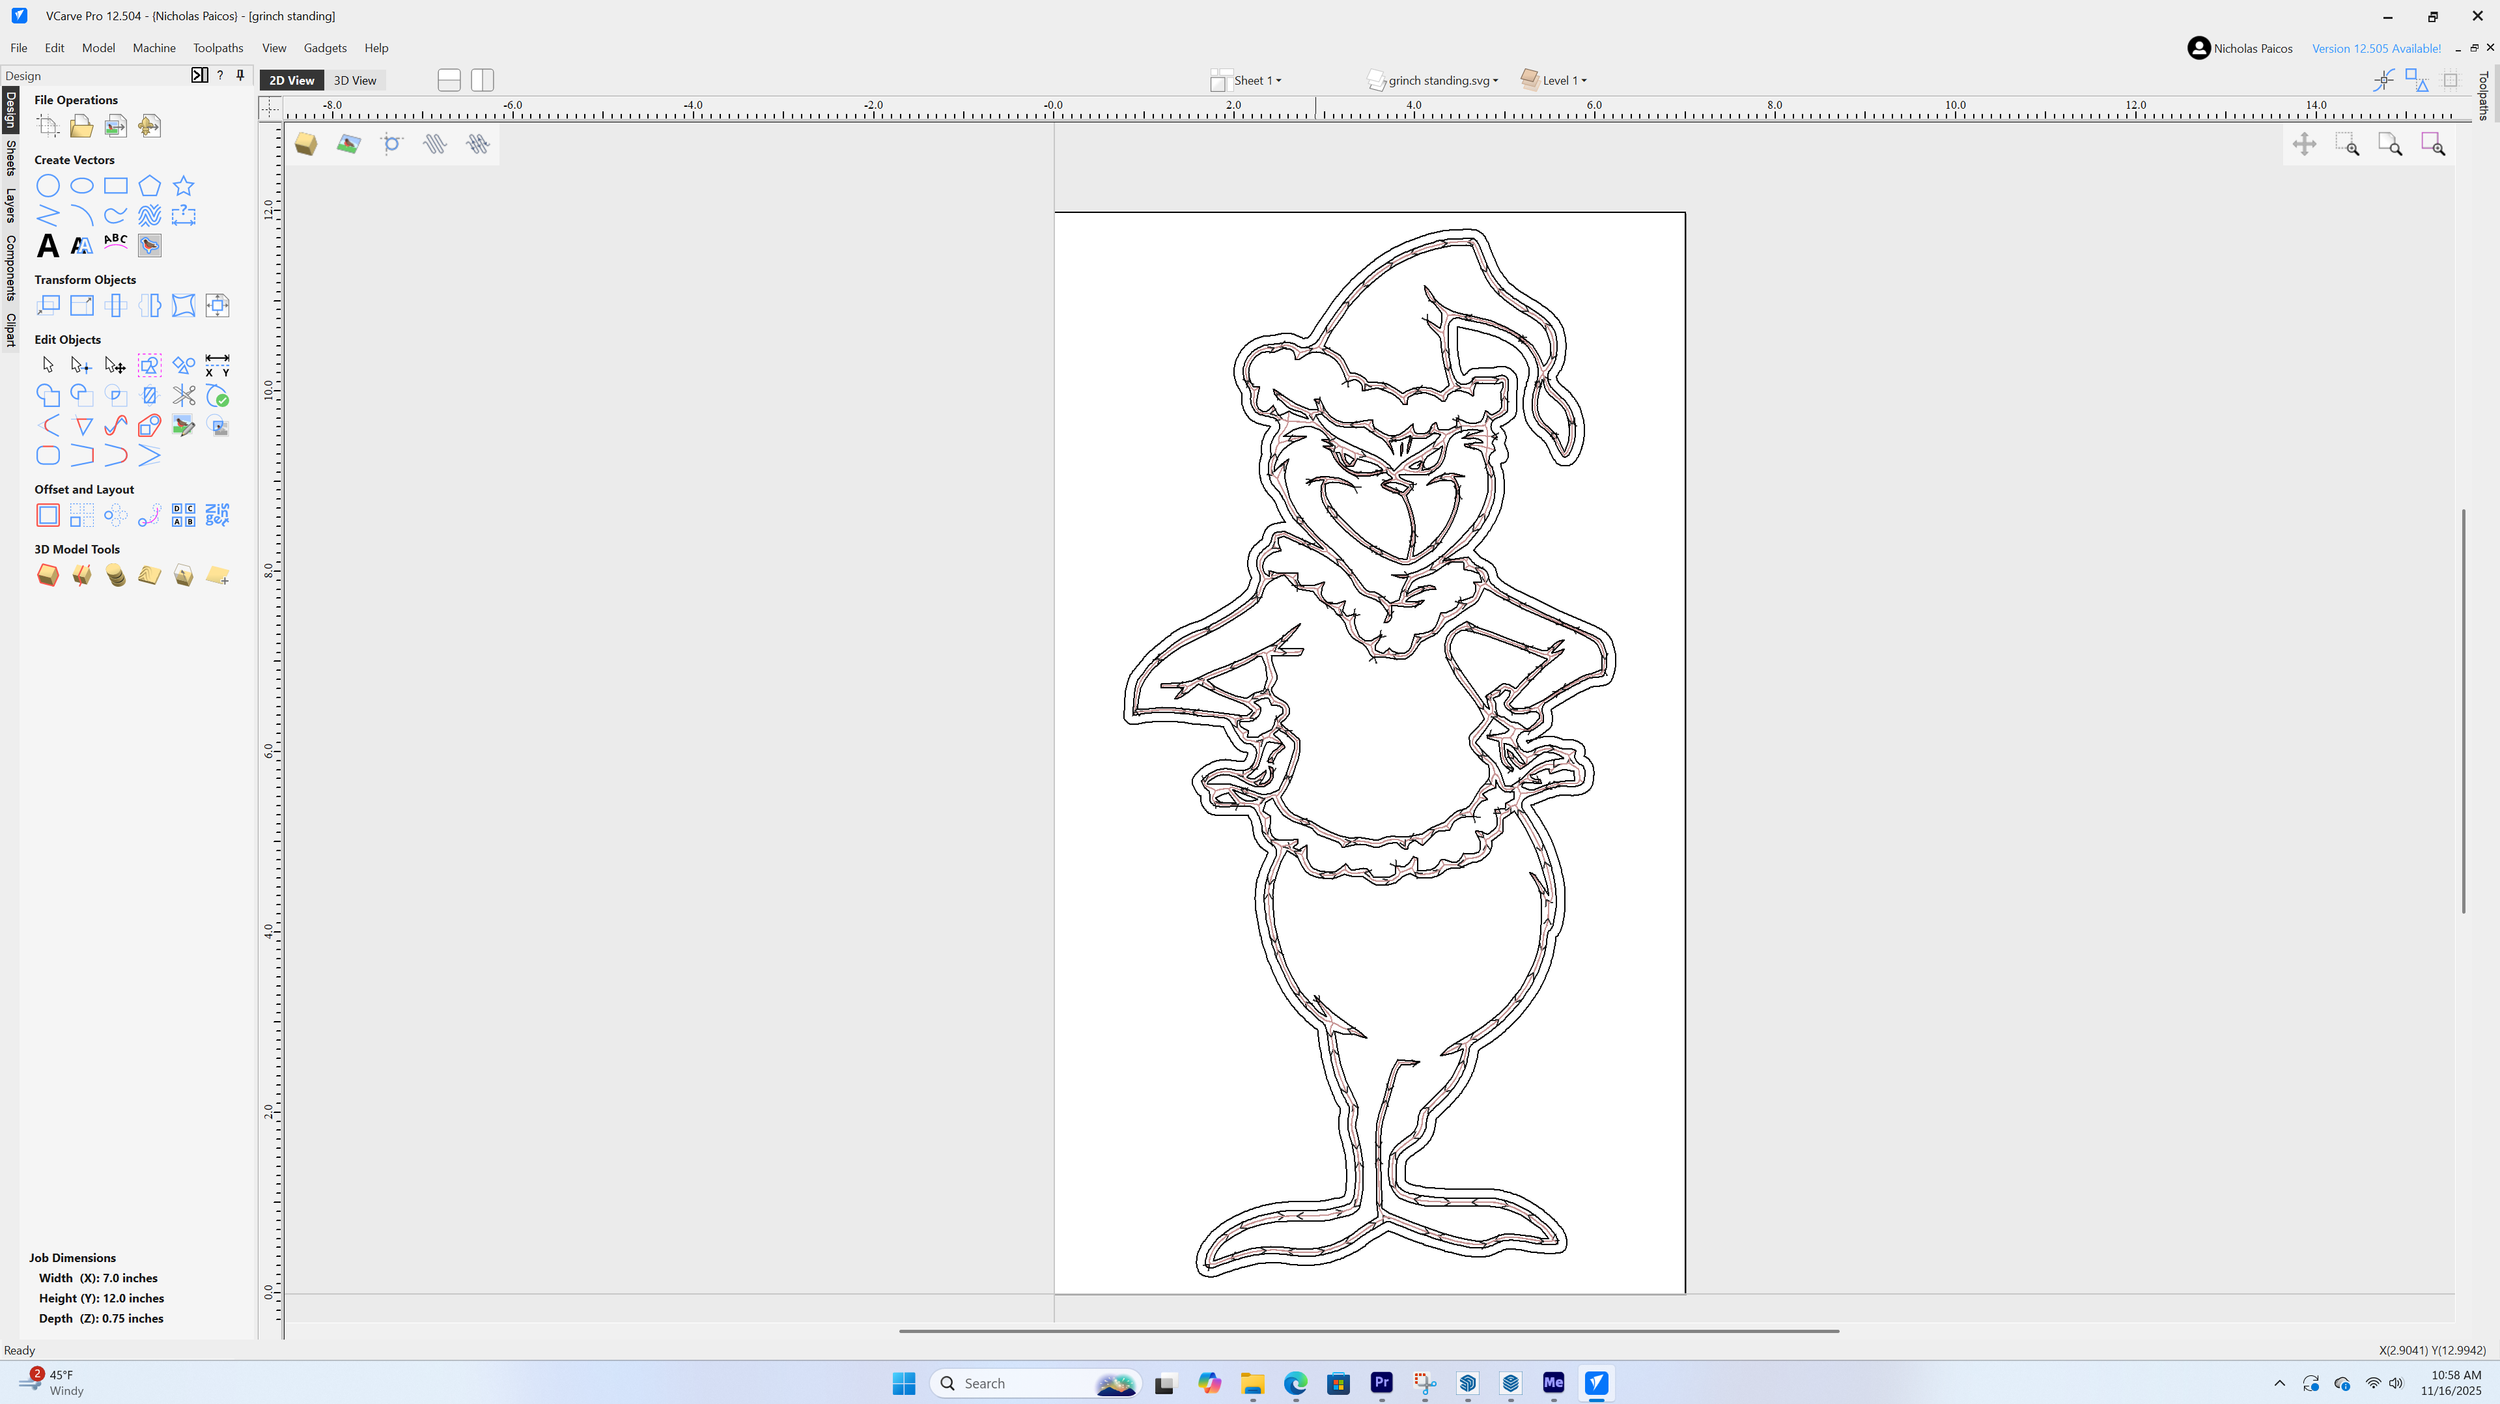Screen dimensions: 2500x1404
Task: Click the Fit Curves to Vectors icon
Action: pos(116,426)
